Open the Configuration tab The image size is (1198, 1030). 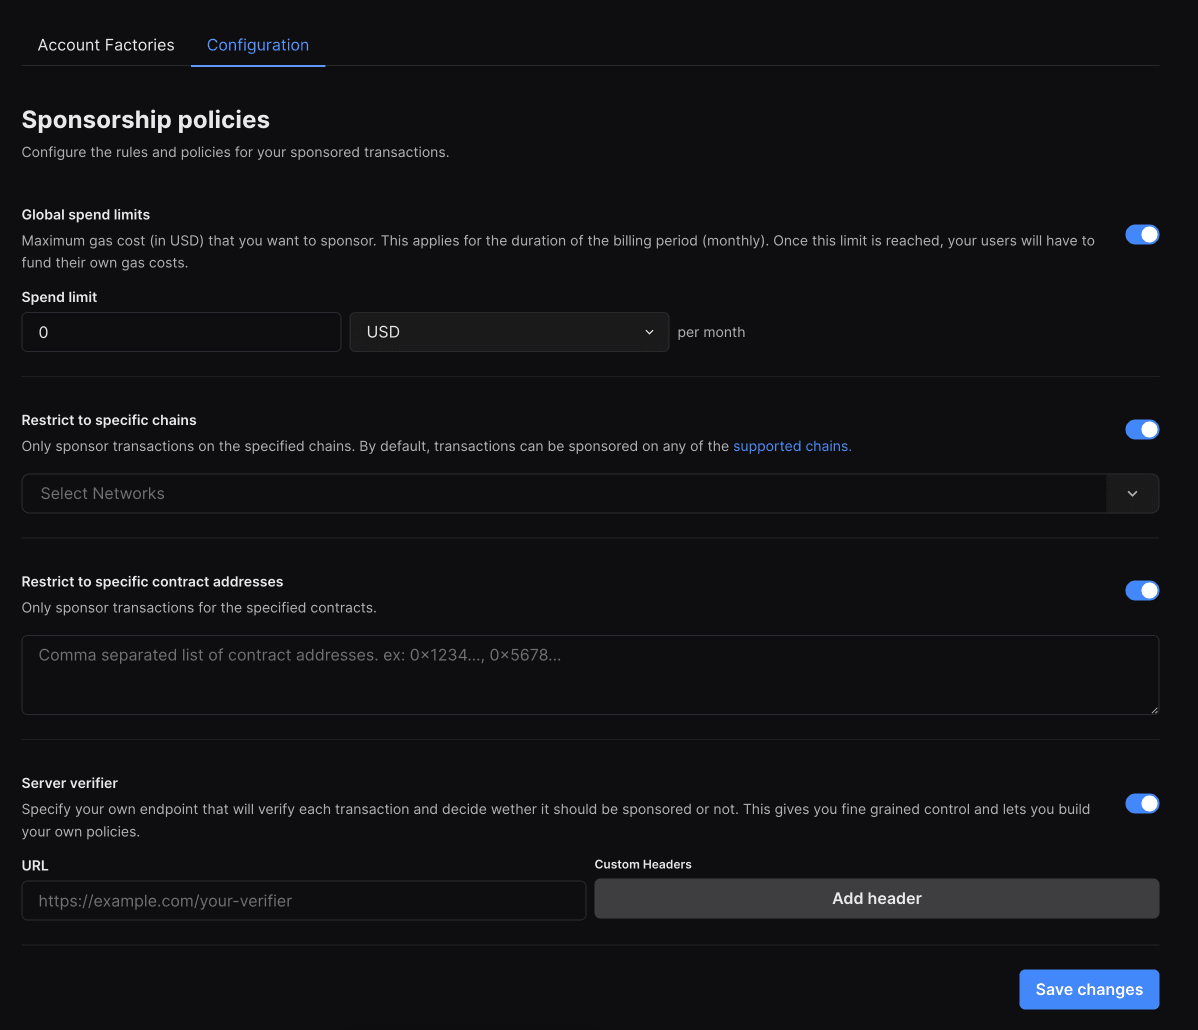coord(258,45)
